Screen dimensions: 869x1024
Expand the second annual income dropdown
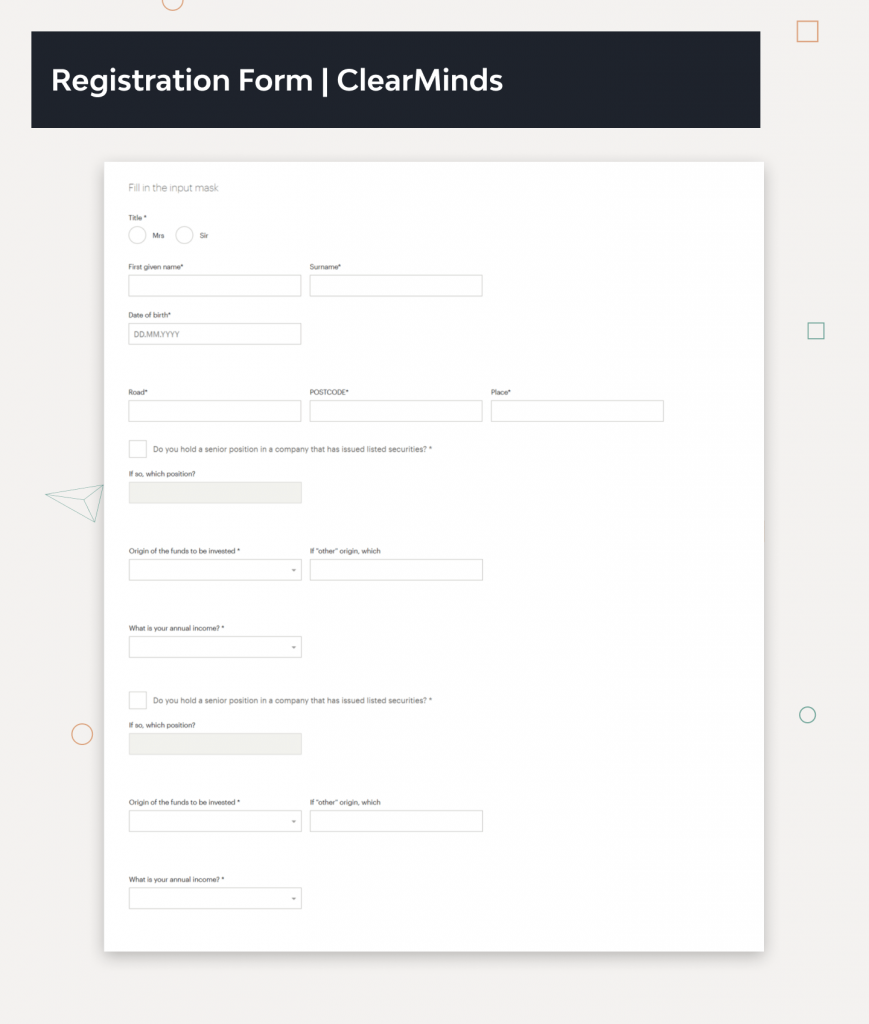pyautogui.click(x=215, y=898)
